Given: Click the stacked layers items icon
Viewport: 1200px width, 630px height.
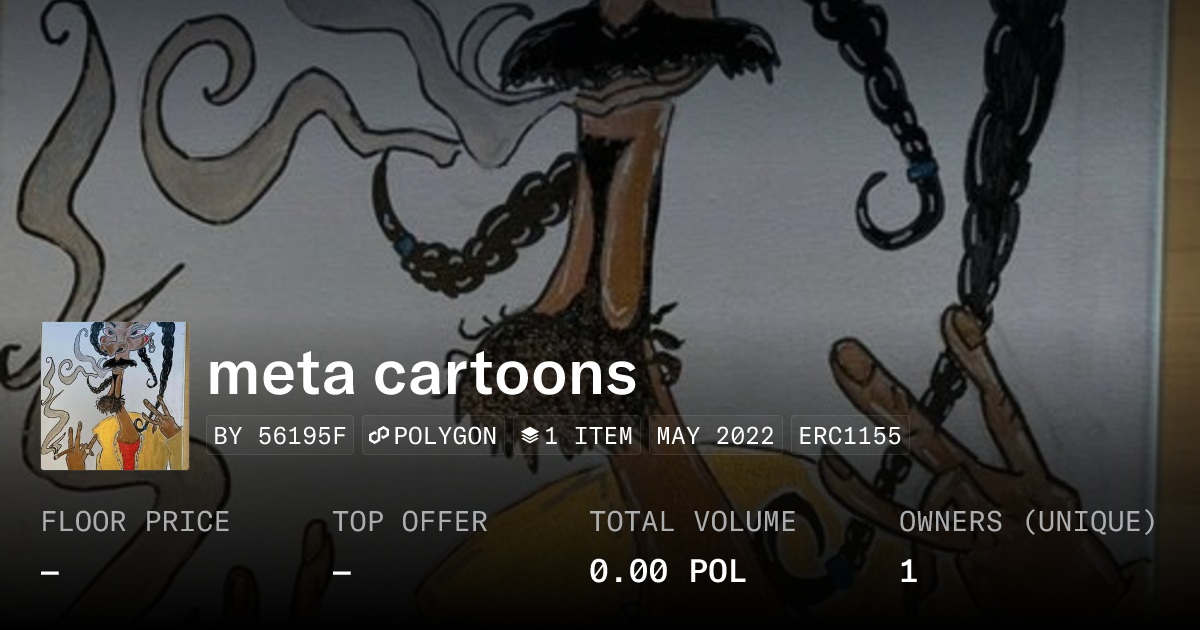Looking at the screenshot, I should 530,436.
